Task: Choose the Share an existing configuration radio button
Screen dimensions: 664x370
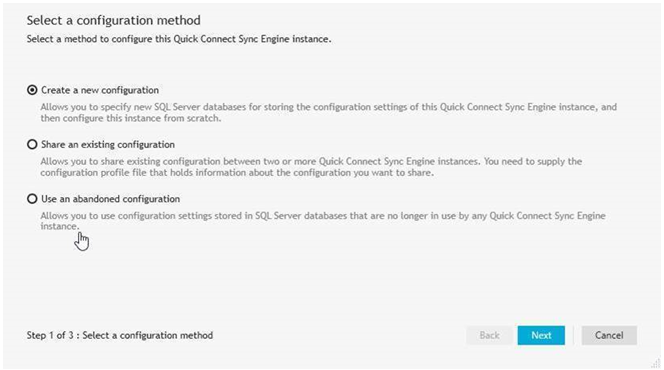Action: [x=32, y=144]
